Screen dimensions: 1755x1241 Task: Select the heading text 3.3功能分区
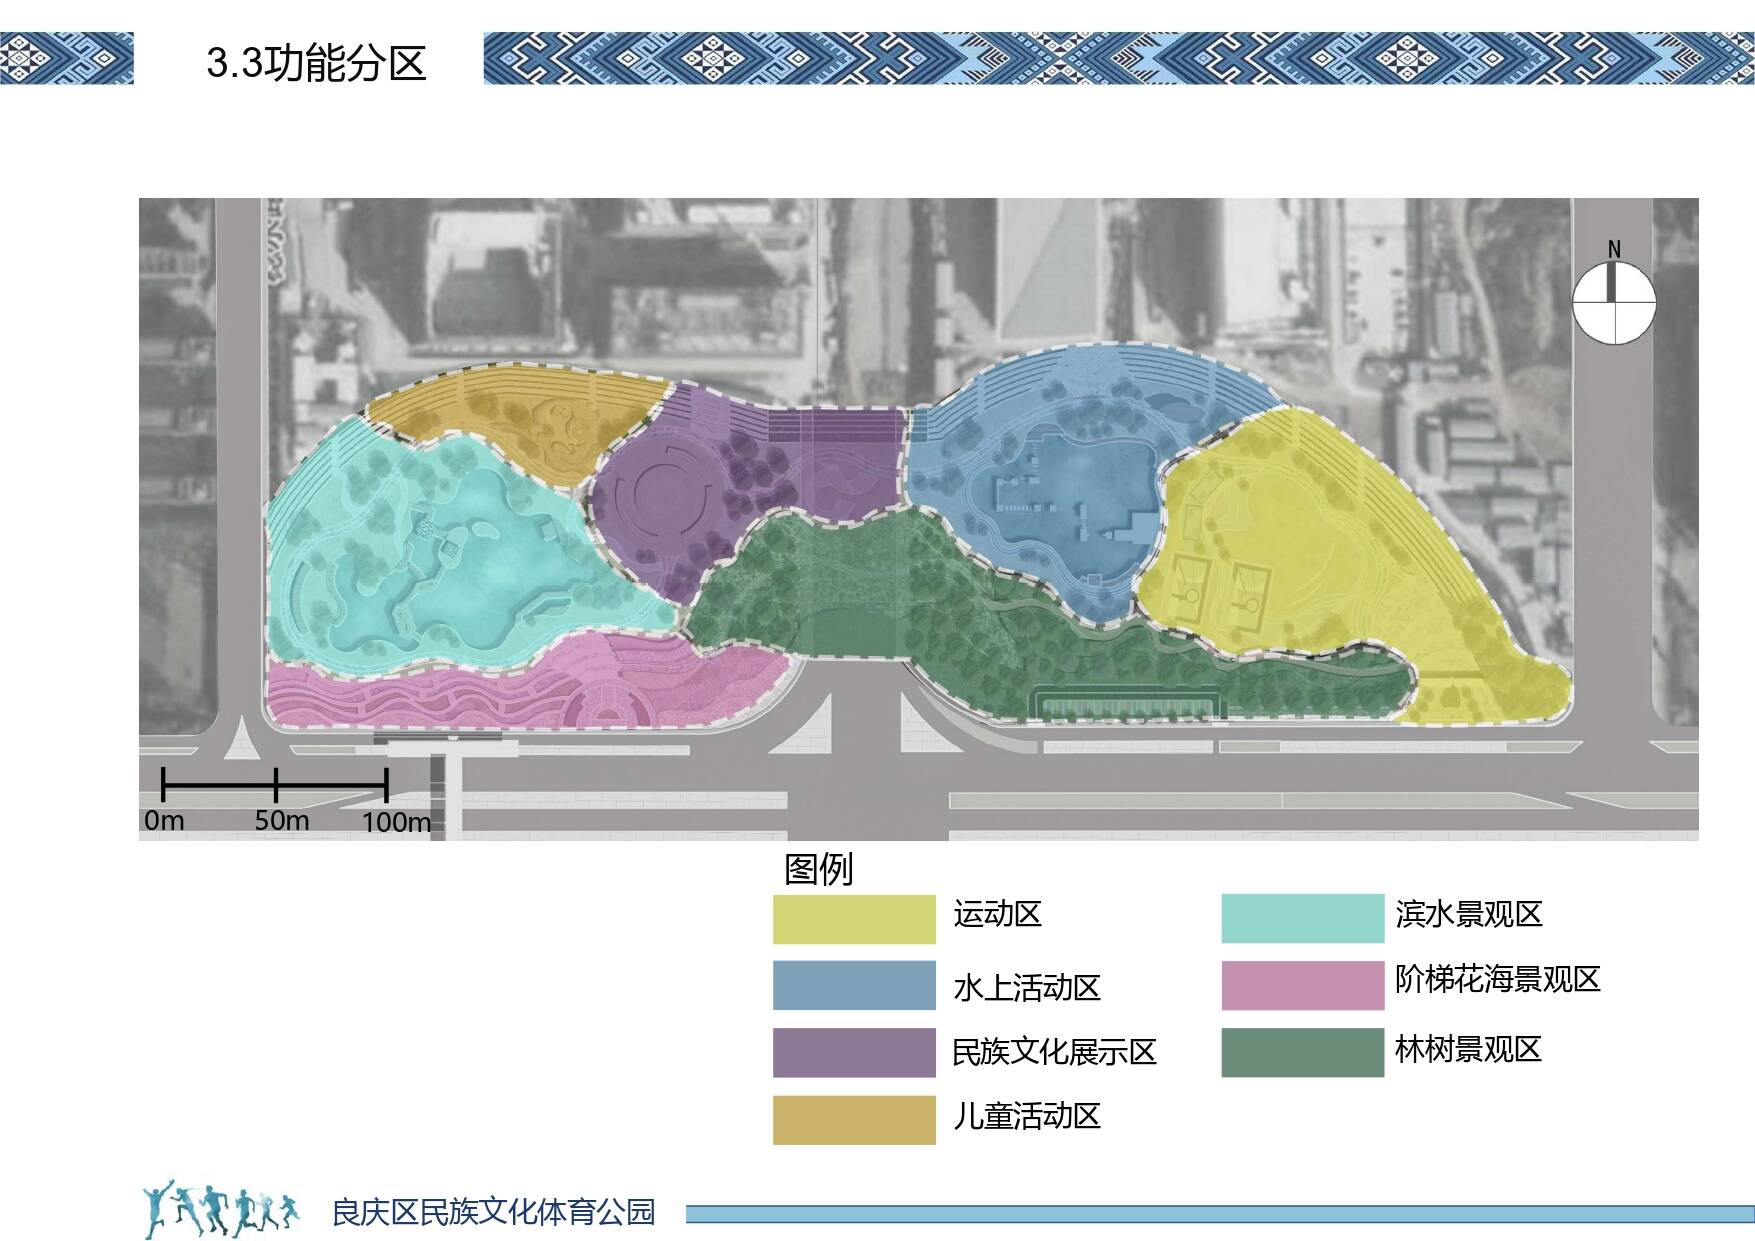tap(316, 63)
